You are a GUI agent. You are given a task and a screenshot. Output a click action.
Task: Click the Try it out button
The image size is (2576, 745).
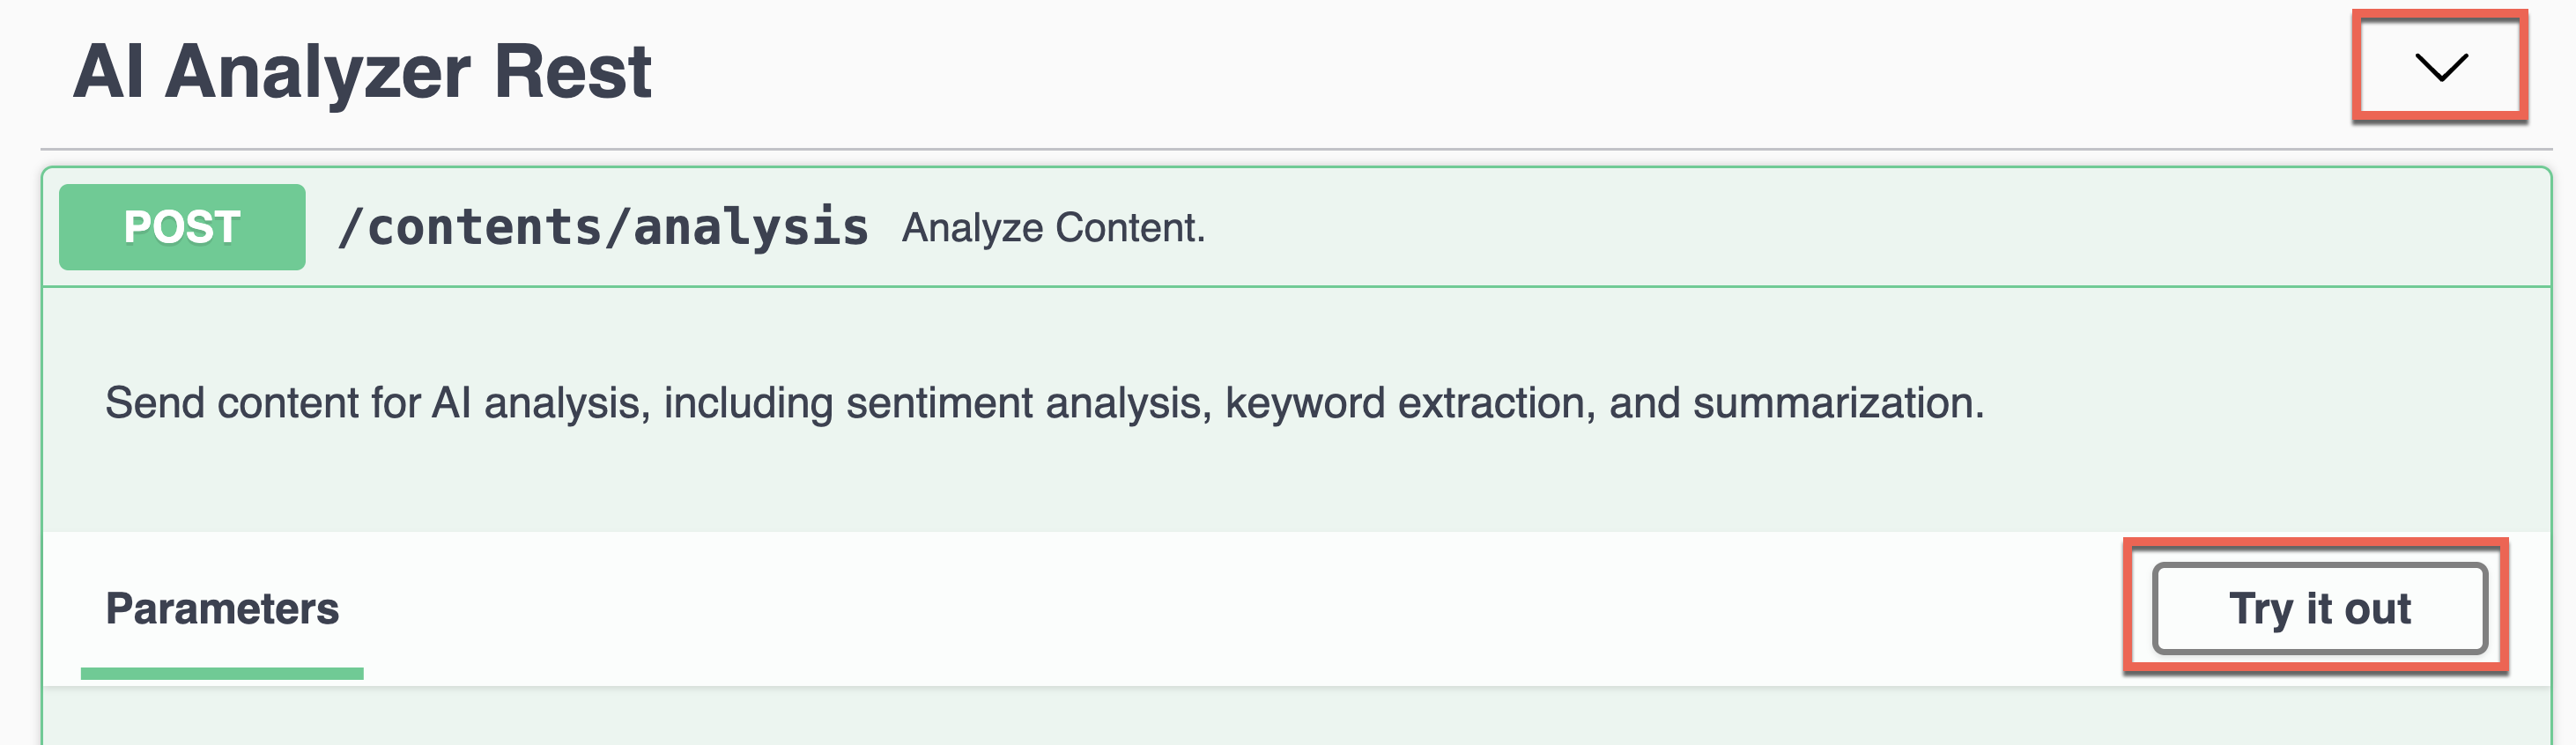click(x=2318, y=608)
